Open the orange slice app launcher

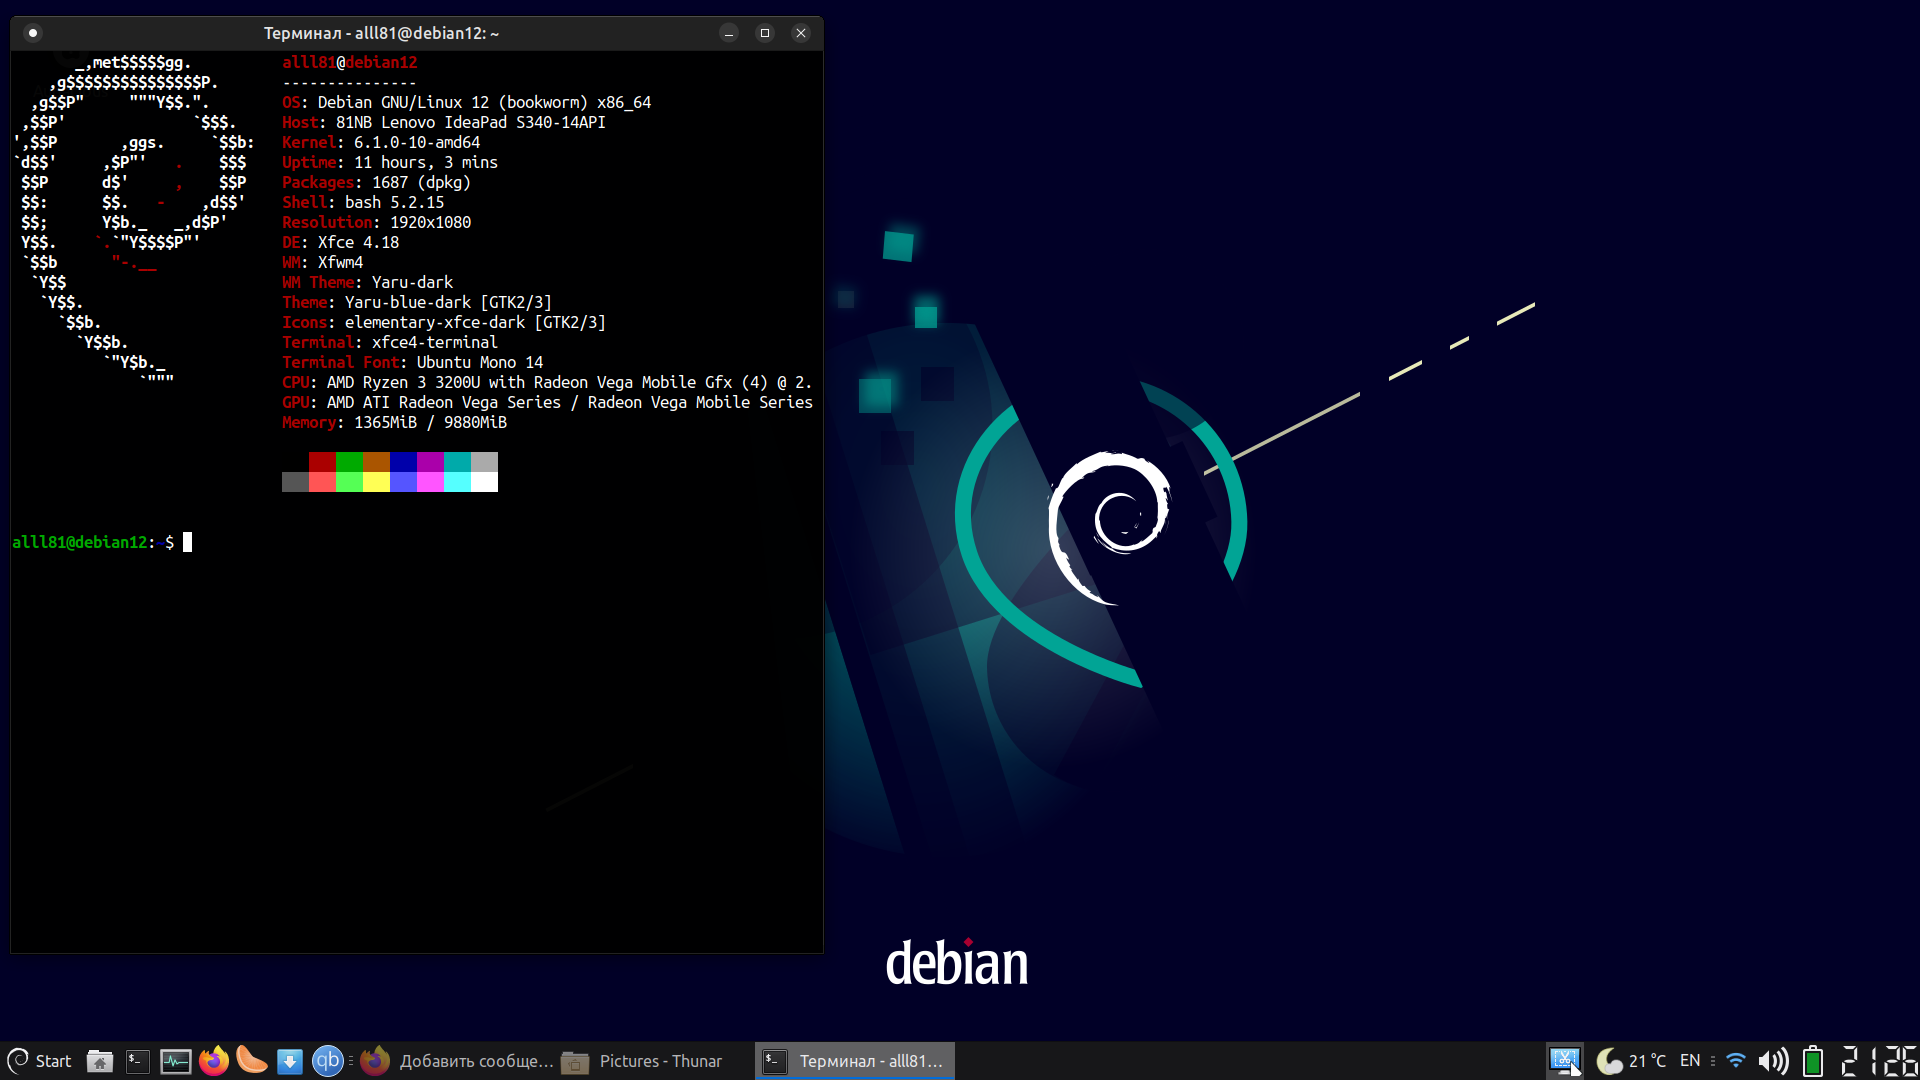tap(251, 1061)
